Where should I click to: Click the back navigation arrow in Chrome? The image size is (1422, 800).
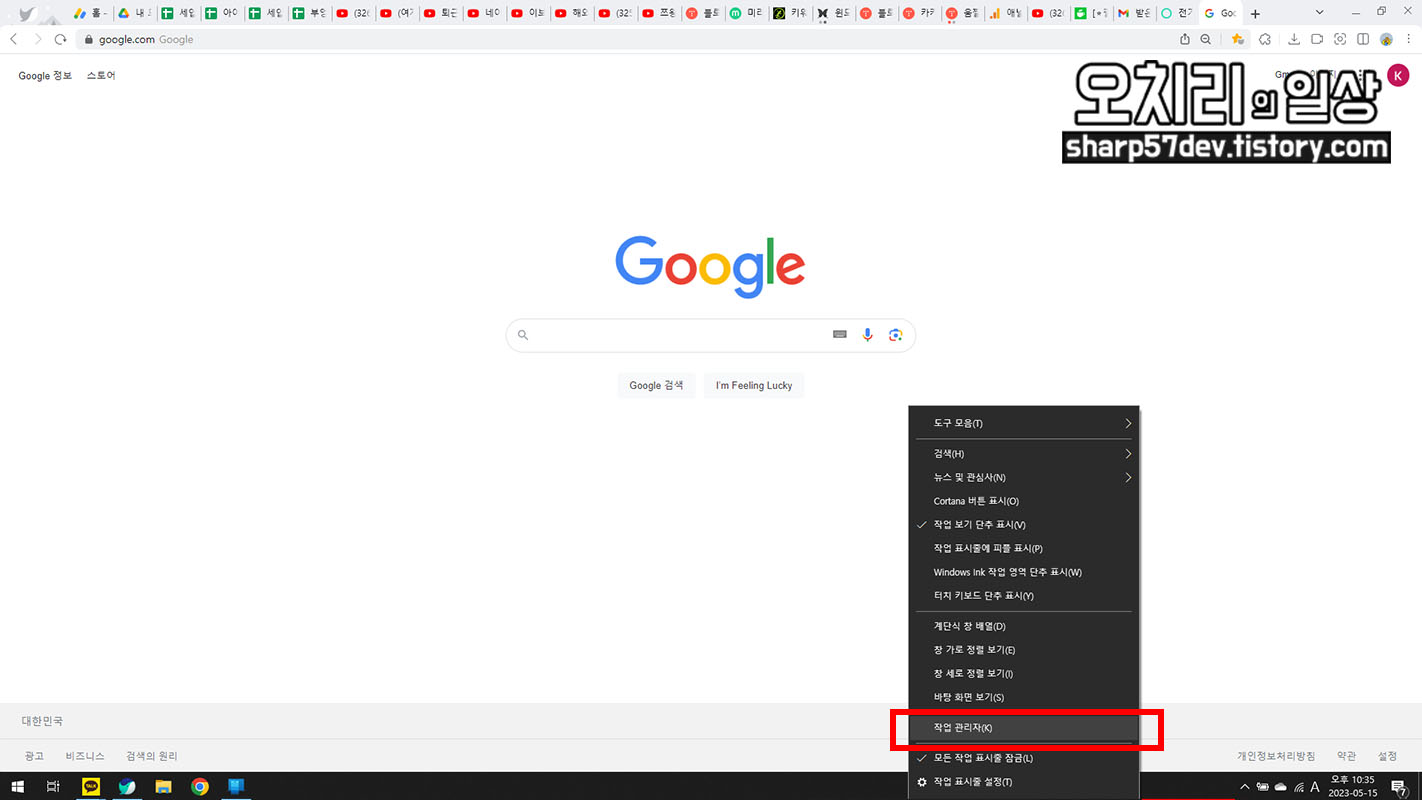(x=14, y=39)
